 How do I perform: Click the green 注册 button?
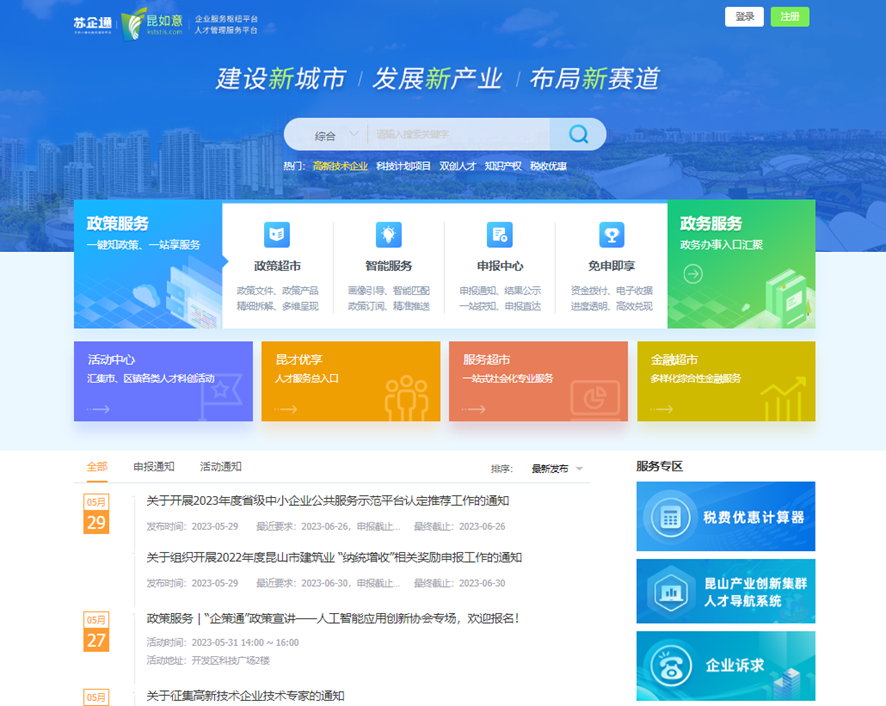click(789, 17)
